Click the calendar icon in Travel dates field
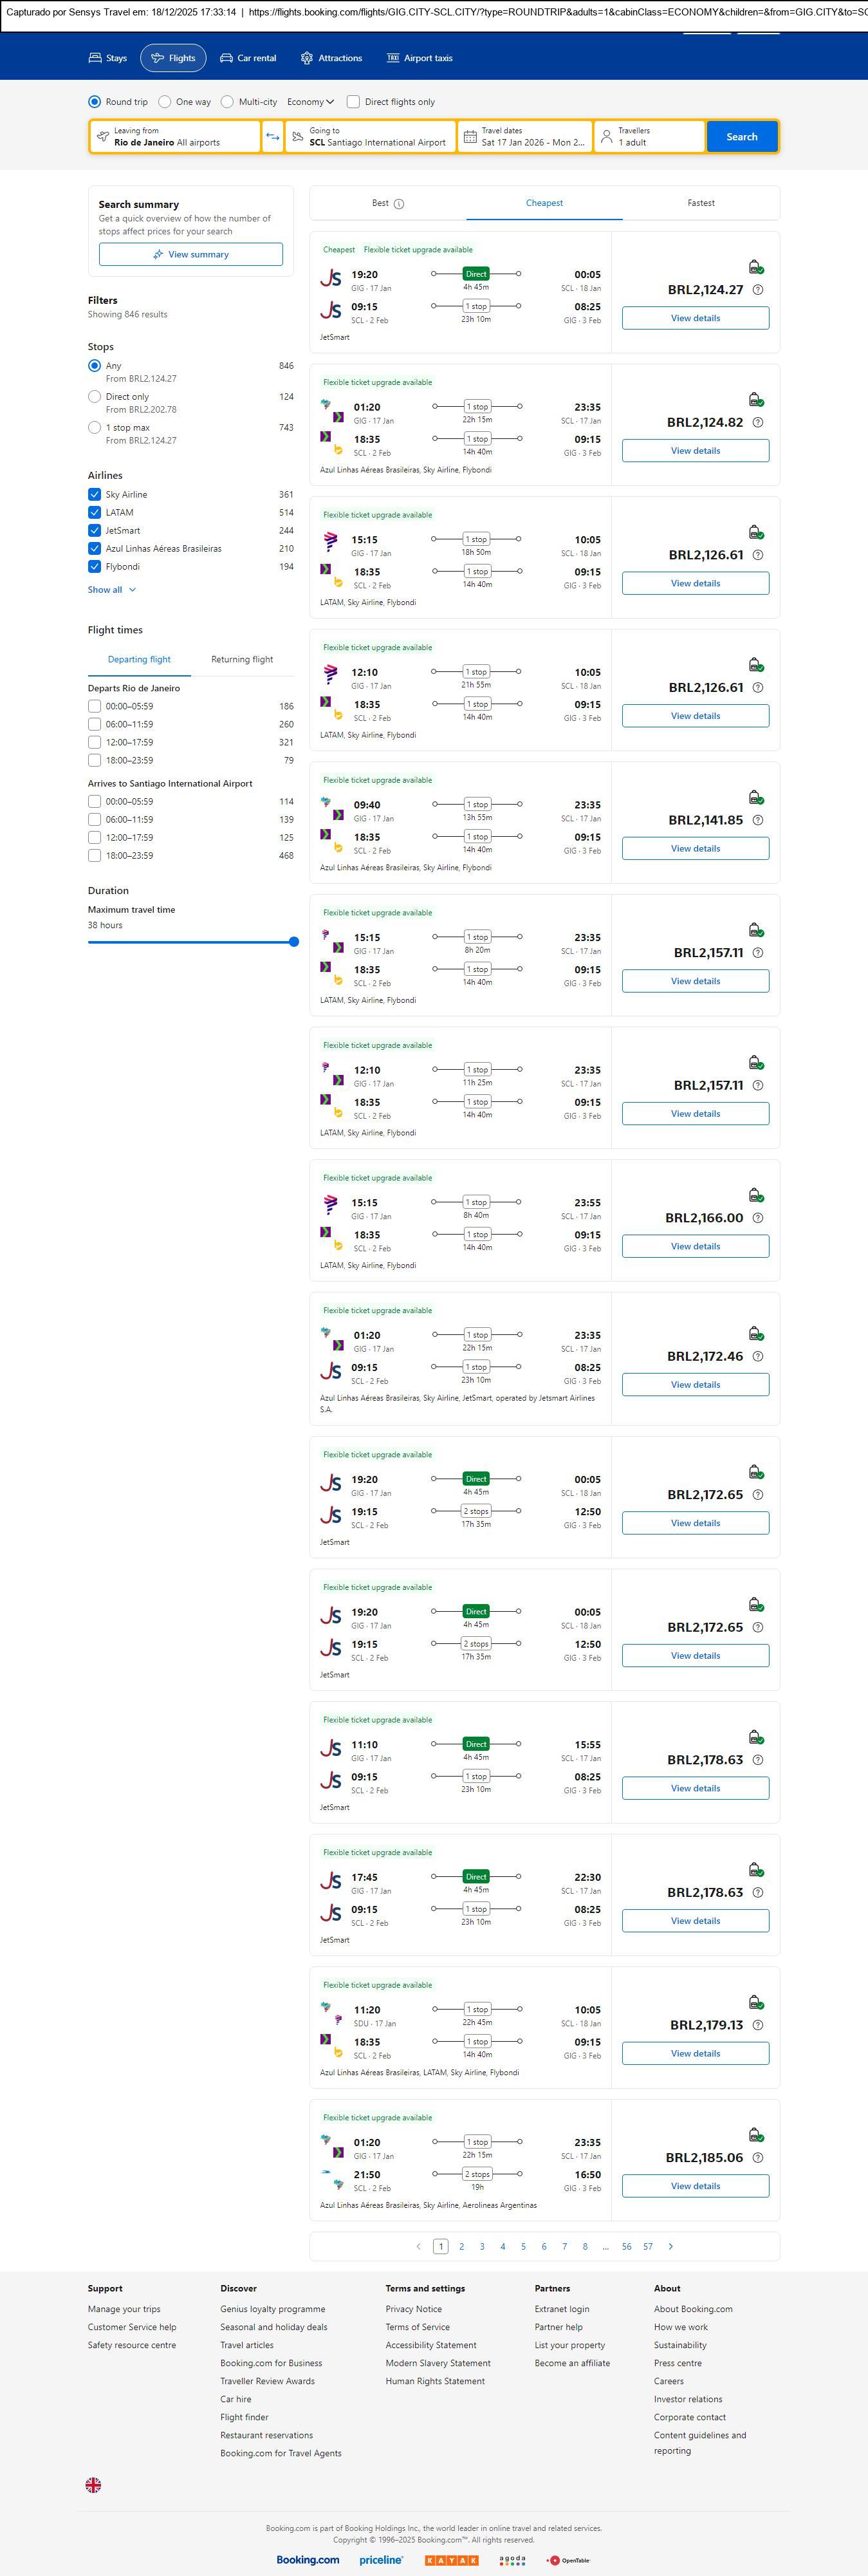The height and width of the screenshot is (2576, 868). [x=470, y=137]
